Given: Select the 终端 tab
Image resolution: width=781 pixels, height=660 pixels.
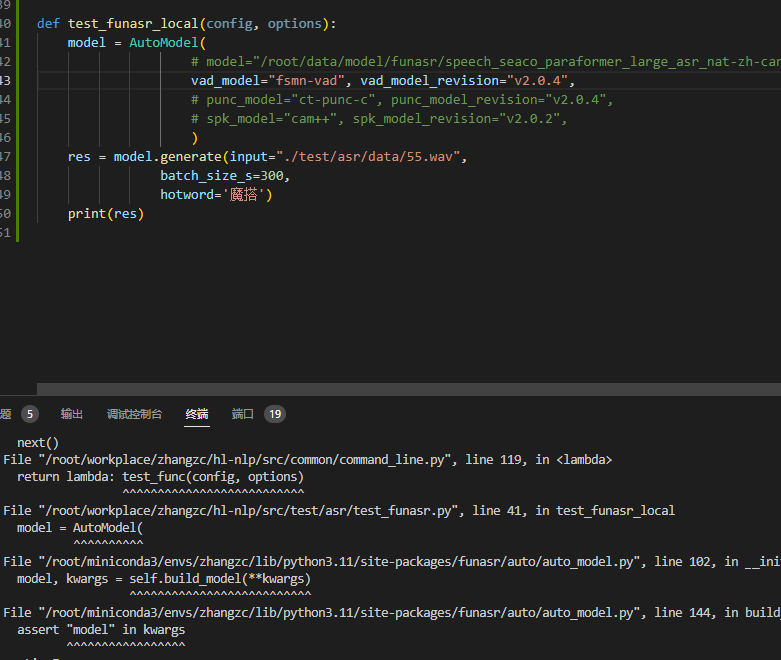Looking at the screenshot, I should pyautogui.click(x=197, y=414).
